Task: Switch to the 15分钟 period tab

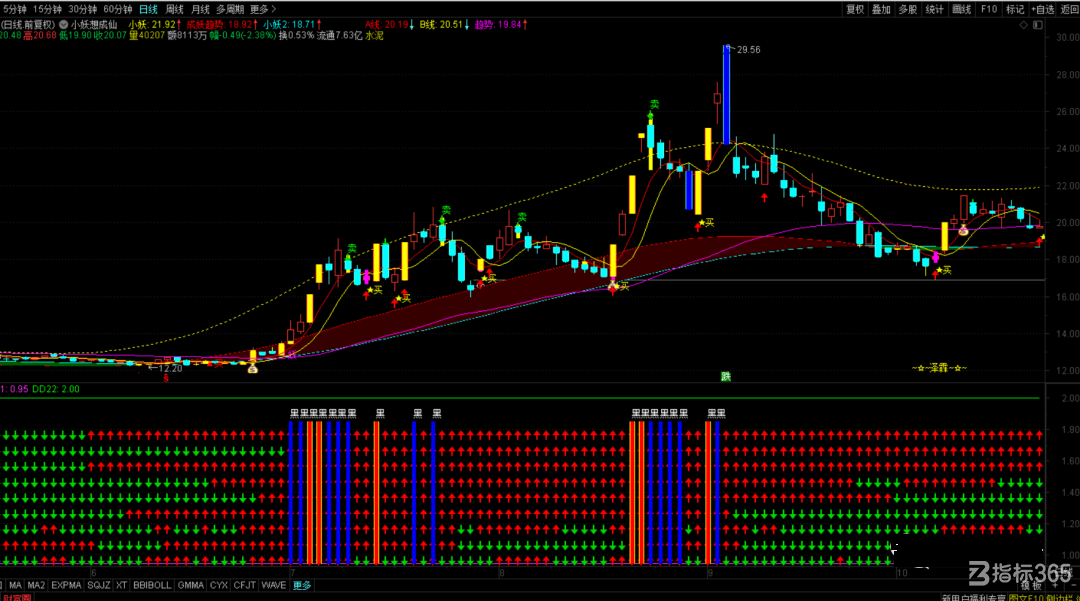Action: pyautogui.click(x=47, y=9)
